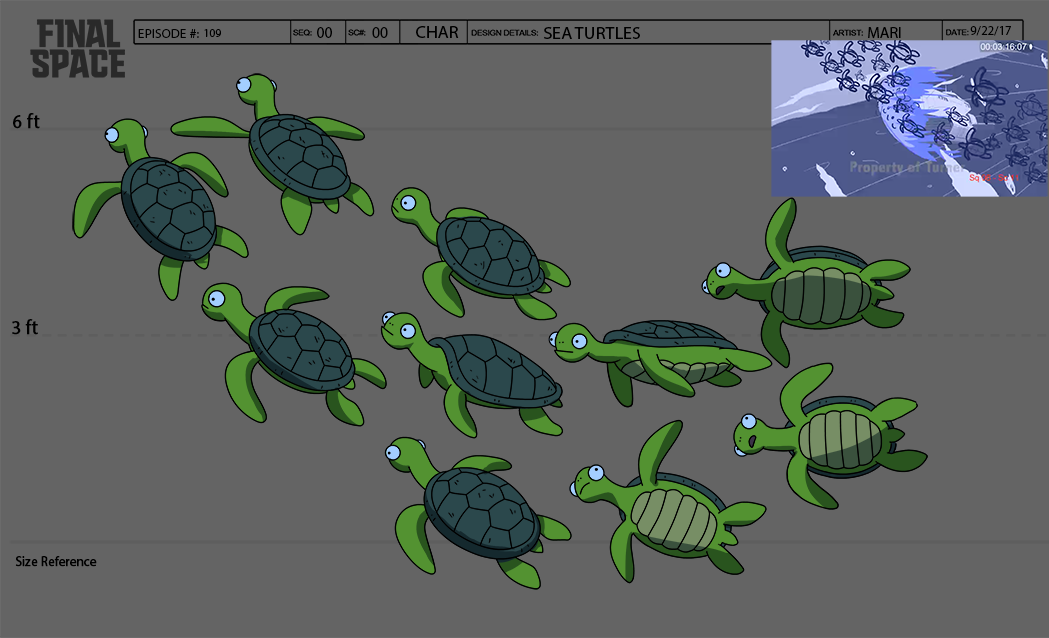Click the 00:03:16:07 timecode on thumbnail
This screenshot has width=1049, height=638.
pyautogui.click(x=1005, y=47)
